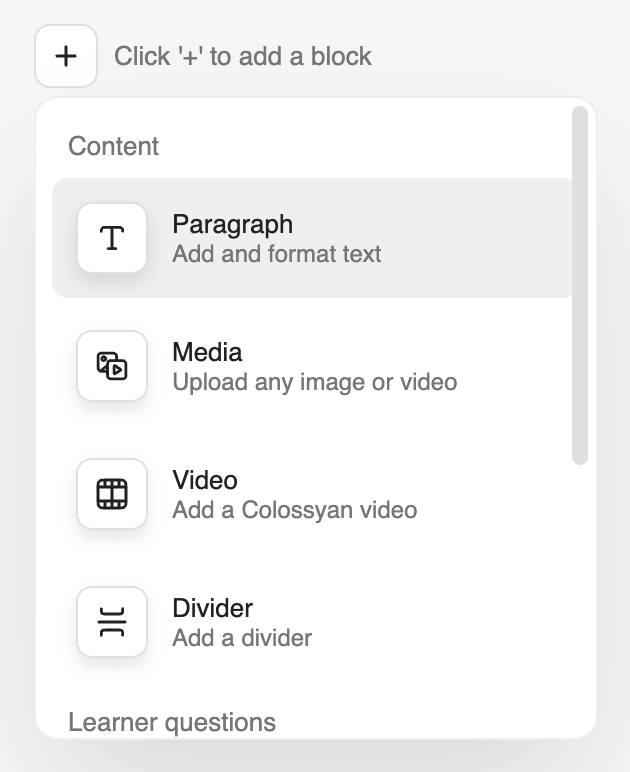Image resolution: width=630 pixels, height=772 pixels.
Task: Click the scrollbar track below the thumb
Action: [x=580, y=591]
